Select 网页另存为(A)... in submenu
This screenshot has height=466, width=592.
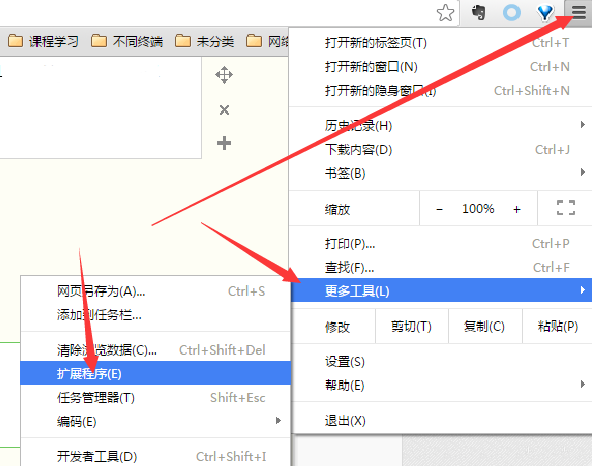[156, 291]
